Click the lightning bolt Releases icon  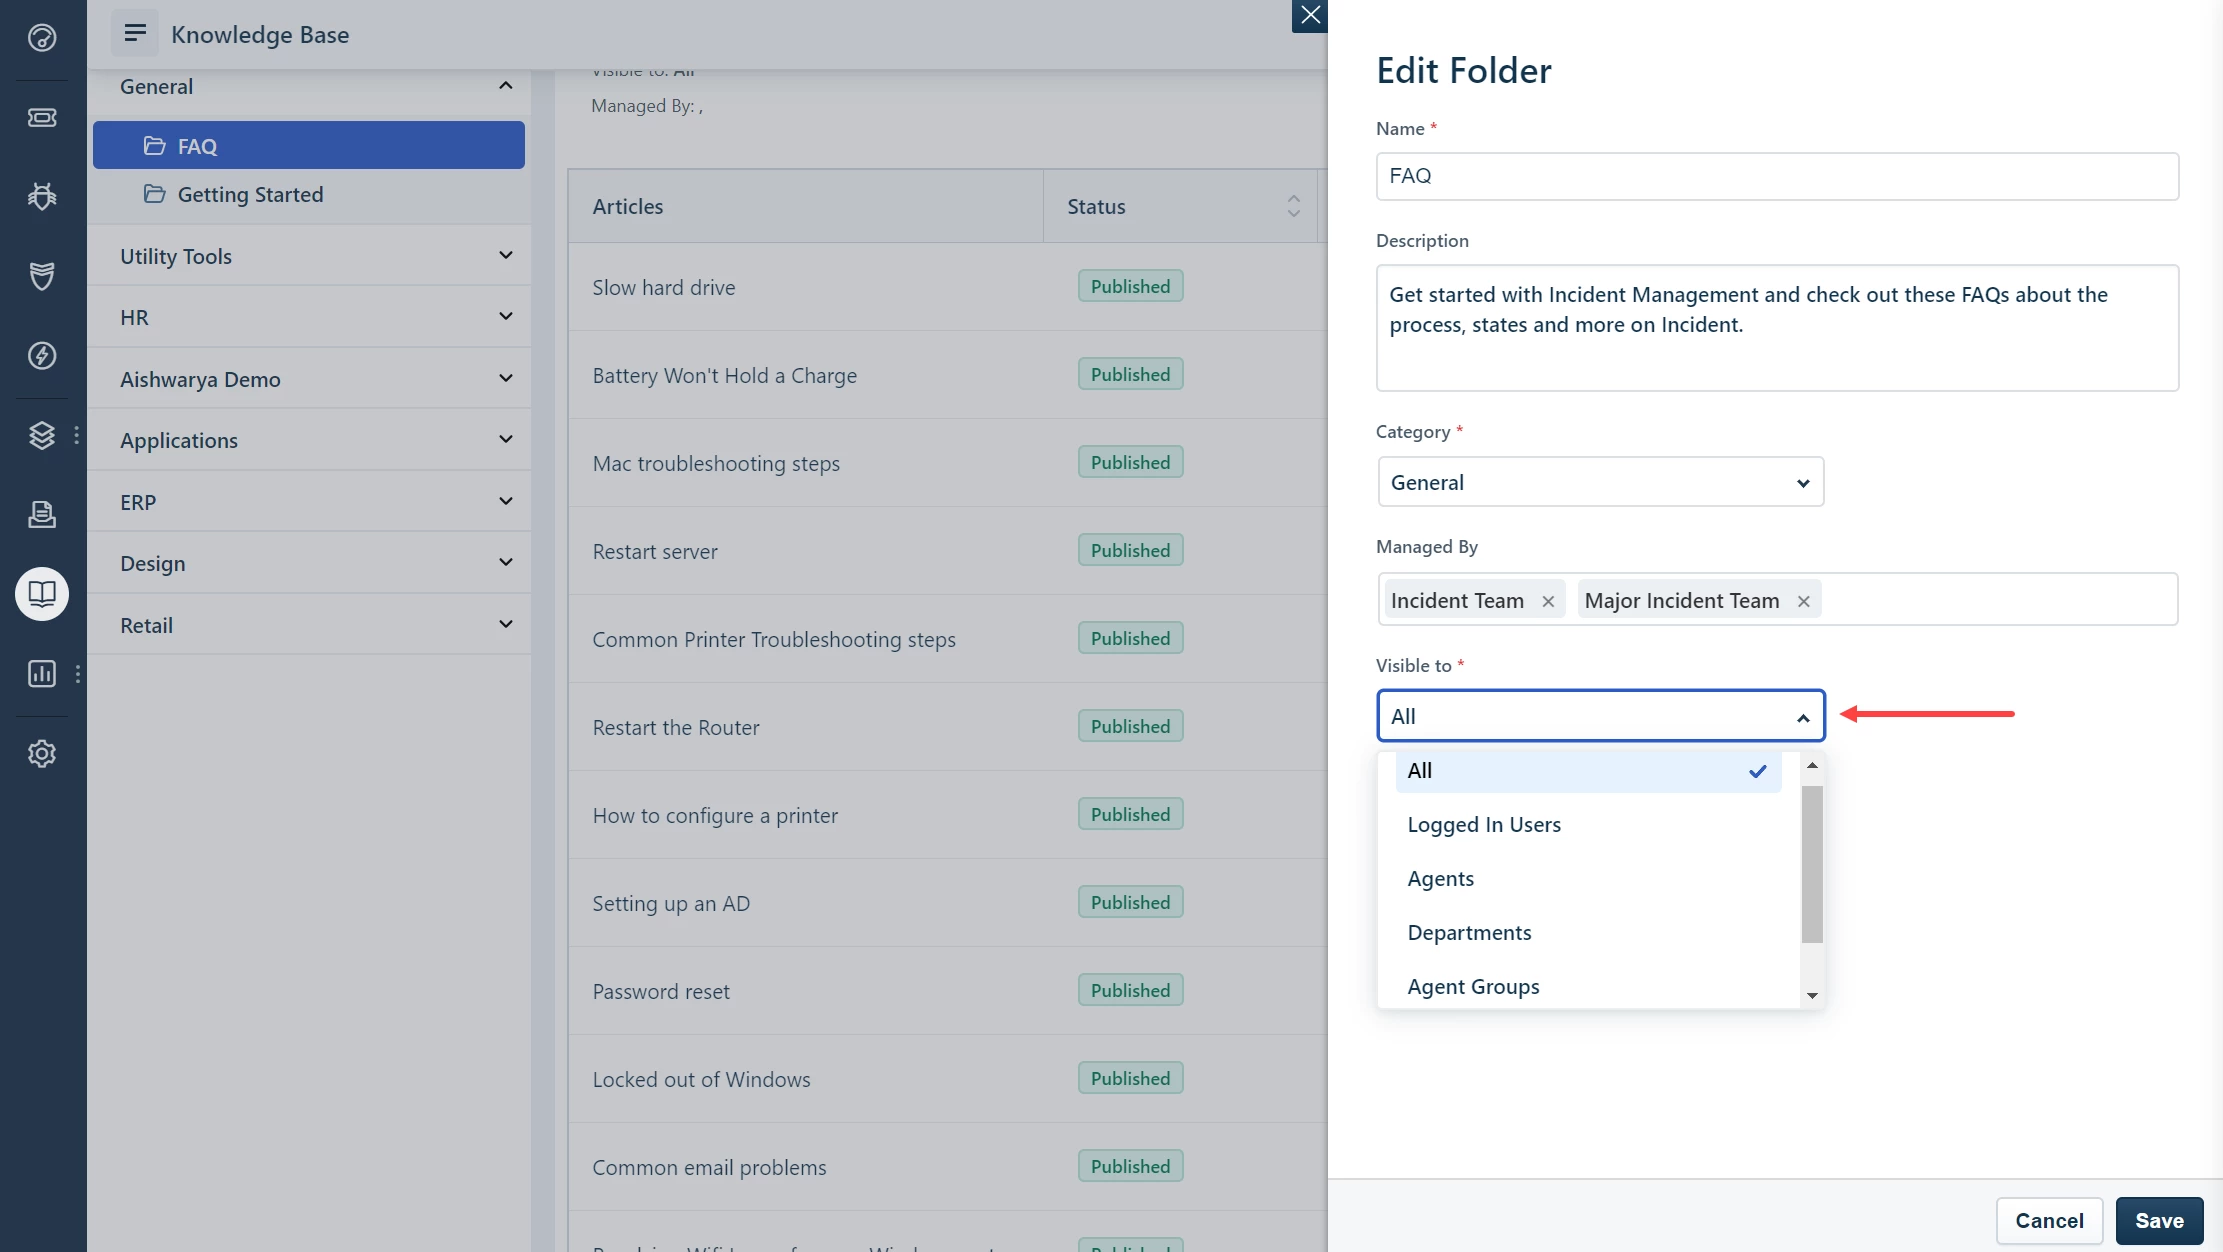[42, 355]
